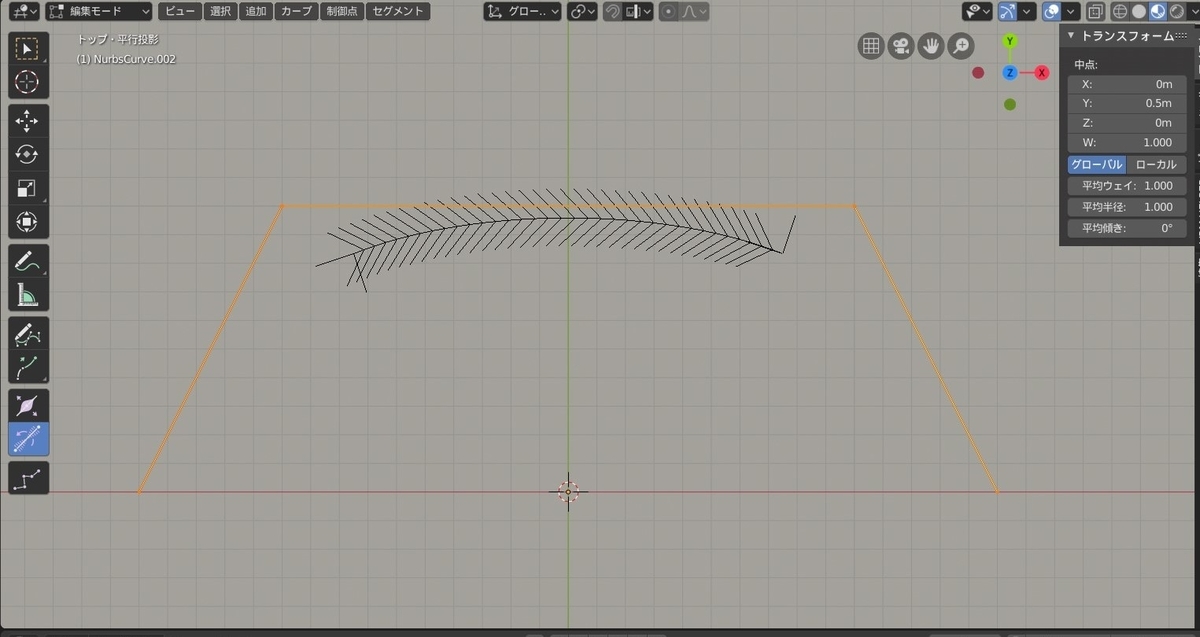1200x637 pixels.
Task: Select the Rotate tool
Action: click(x=28, y=154)
